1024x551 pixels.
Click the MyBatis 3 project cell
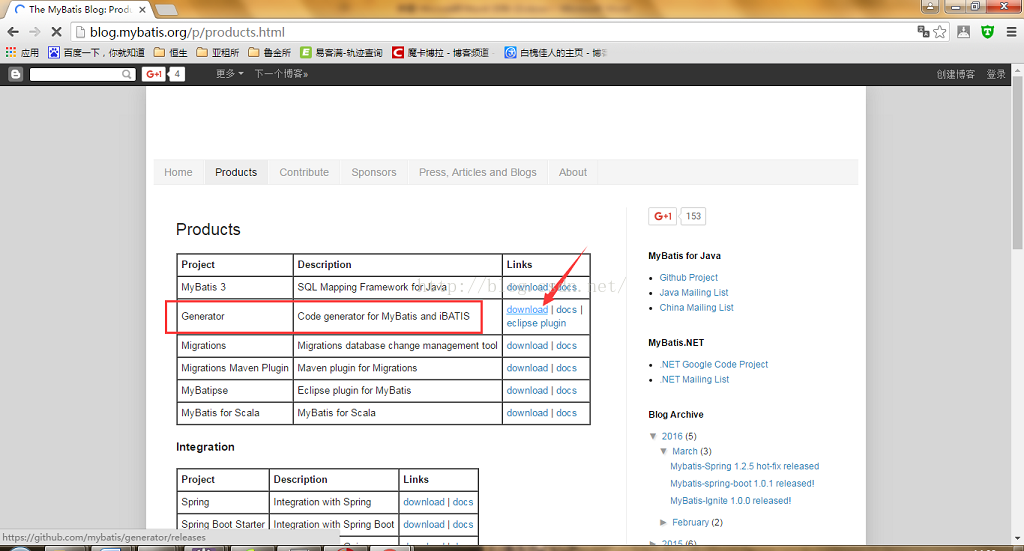(235, 287)
